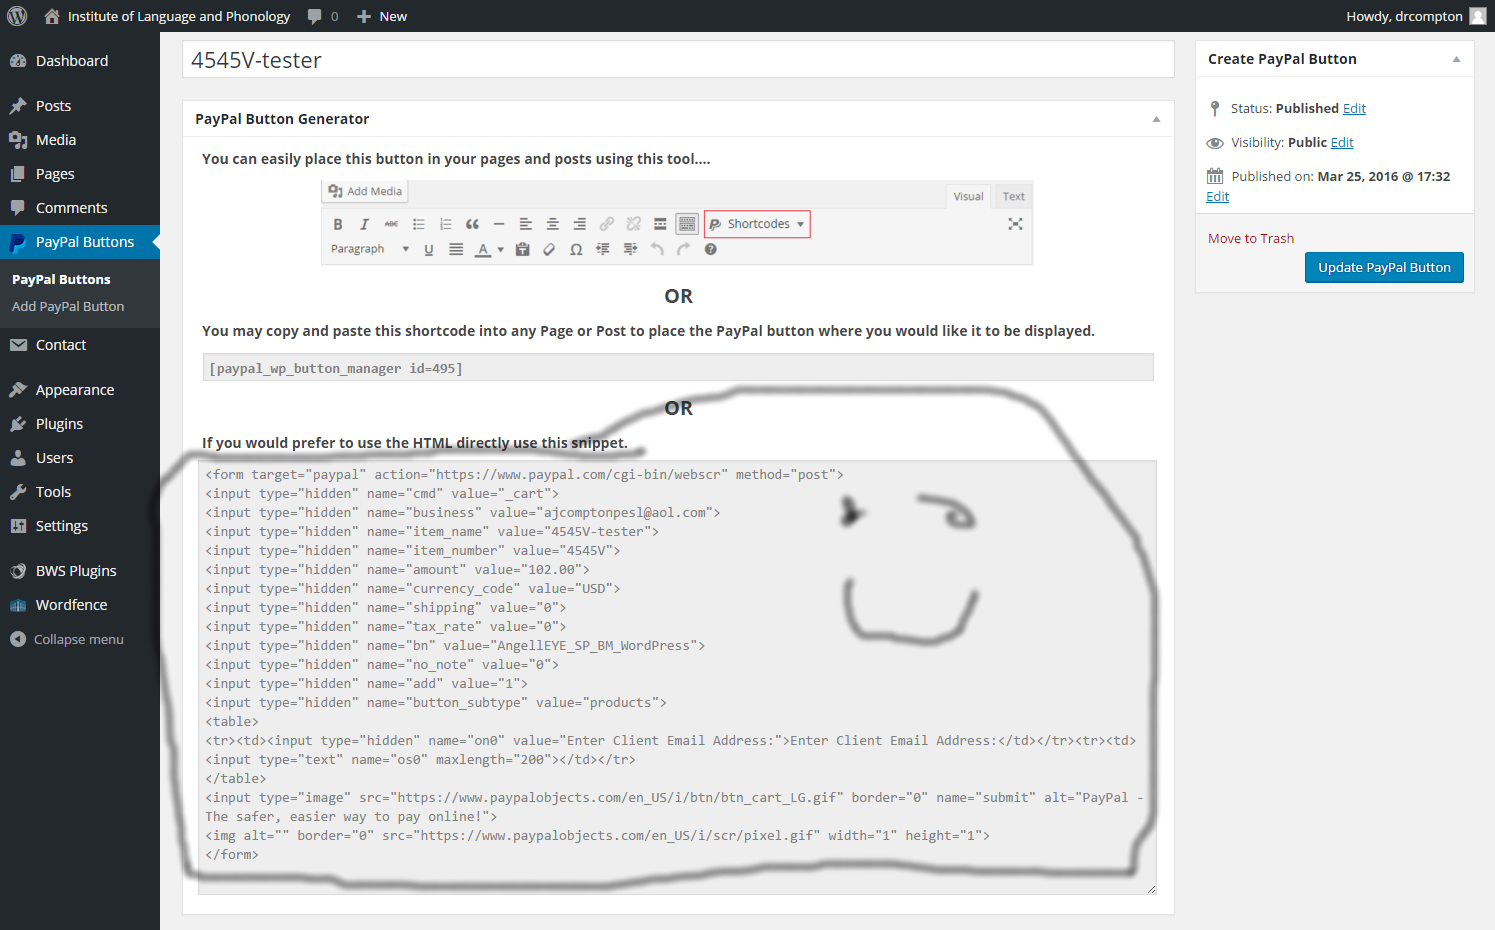Open Appearance settings
This screenshot has width=1495, height=930.
pyautogui.click(x=75, y=390)
